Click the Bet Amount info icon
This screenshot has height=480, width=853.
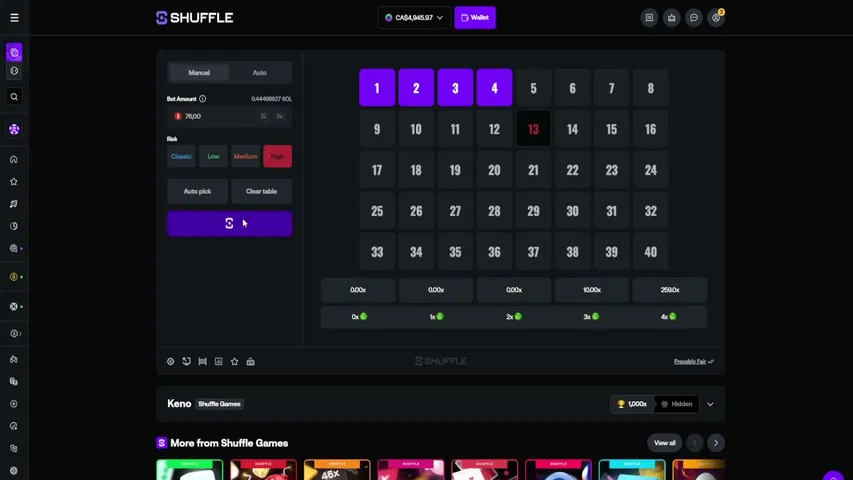point(202,99)
